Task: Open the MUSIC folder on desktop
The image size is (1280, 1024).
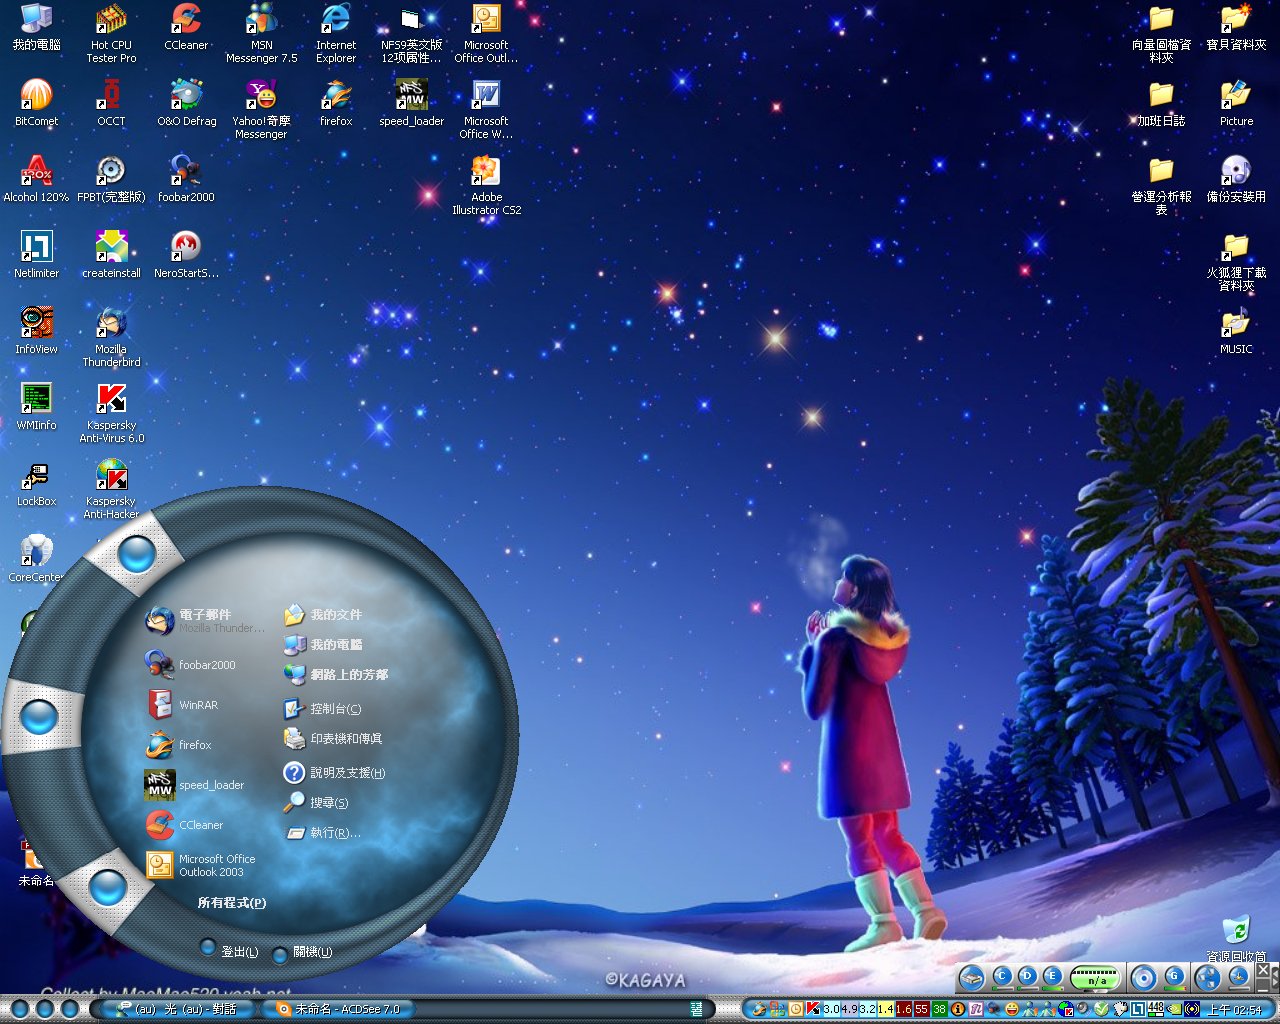Action: point(1236,325)
